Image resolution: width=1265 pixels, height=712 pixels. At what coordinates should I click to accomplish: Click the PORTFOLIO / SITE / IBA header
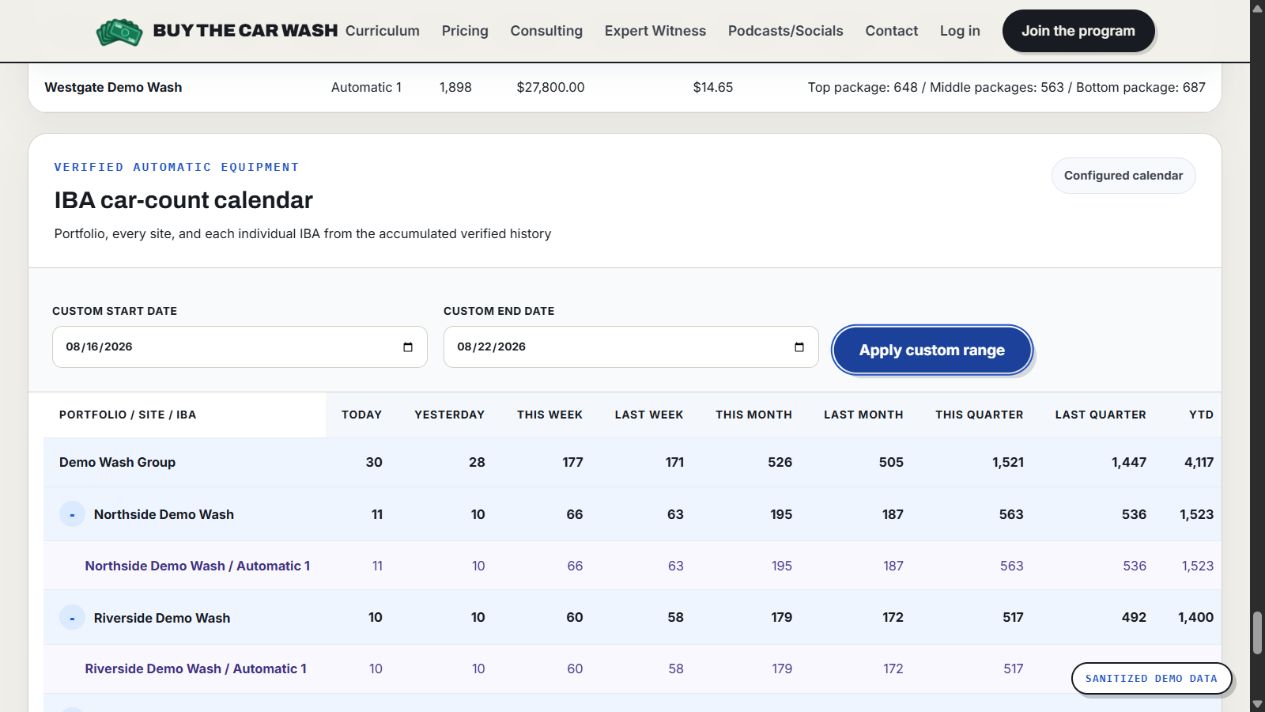[x=127, y=414]
